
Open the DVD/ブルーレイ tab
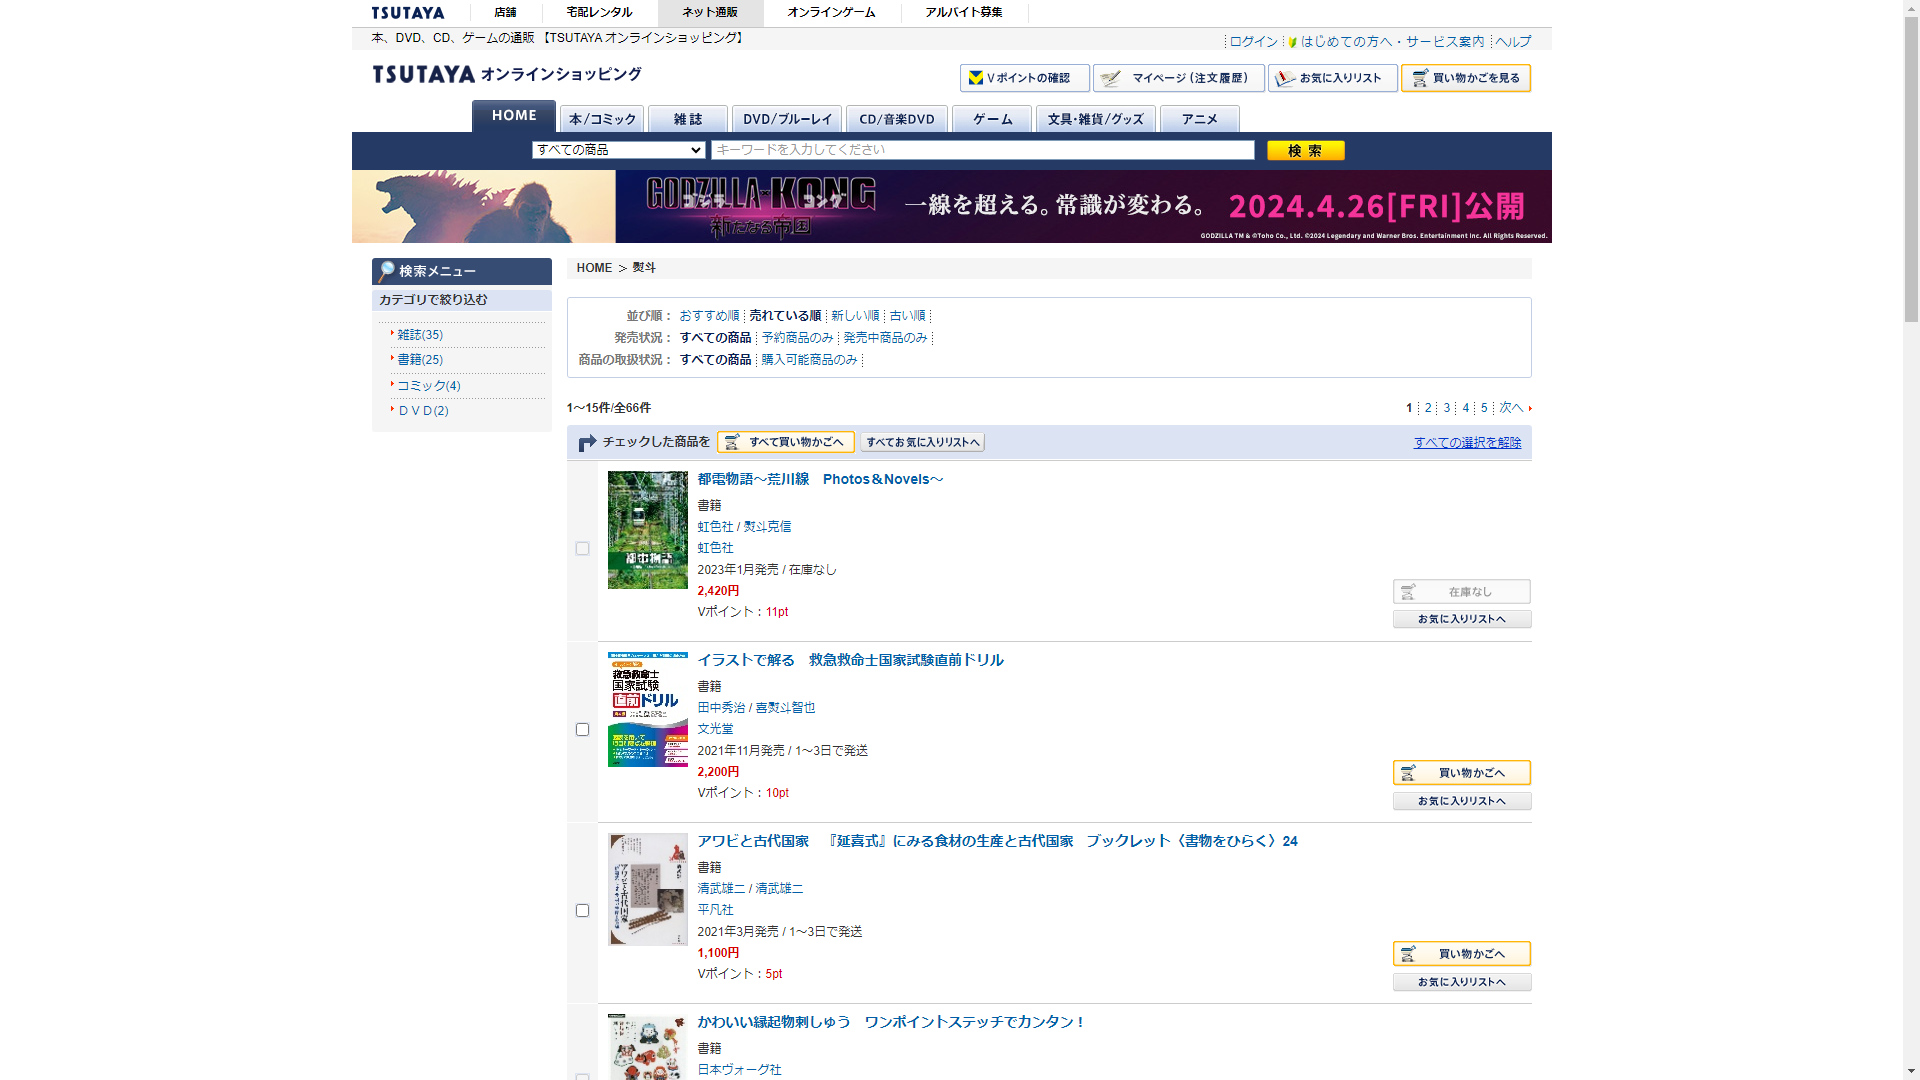tap(787, 119)
